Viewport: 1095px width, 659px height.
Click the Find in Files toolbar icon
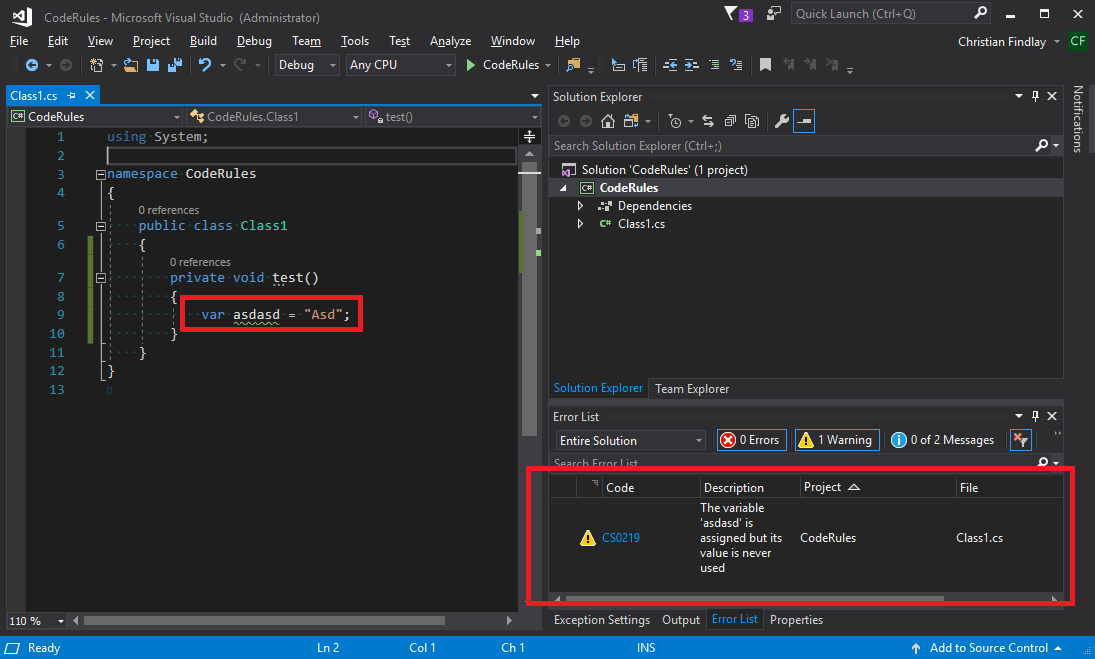pos(573,65)
